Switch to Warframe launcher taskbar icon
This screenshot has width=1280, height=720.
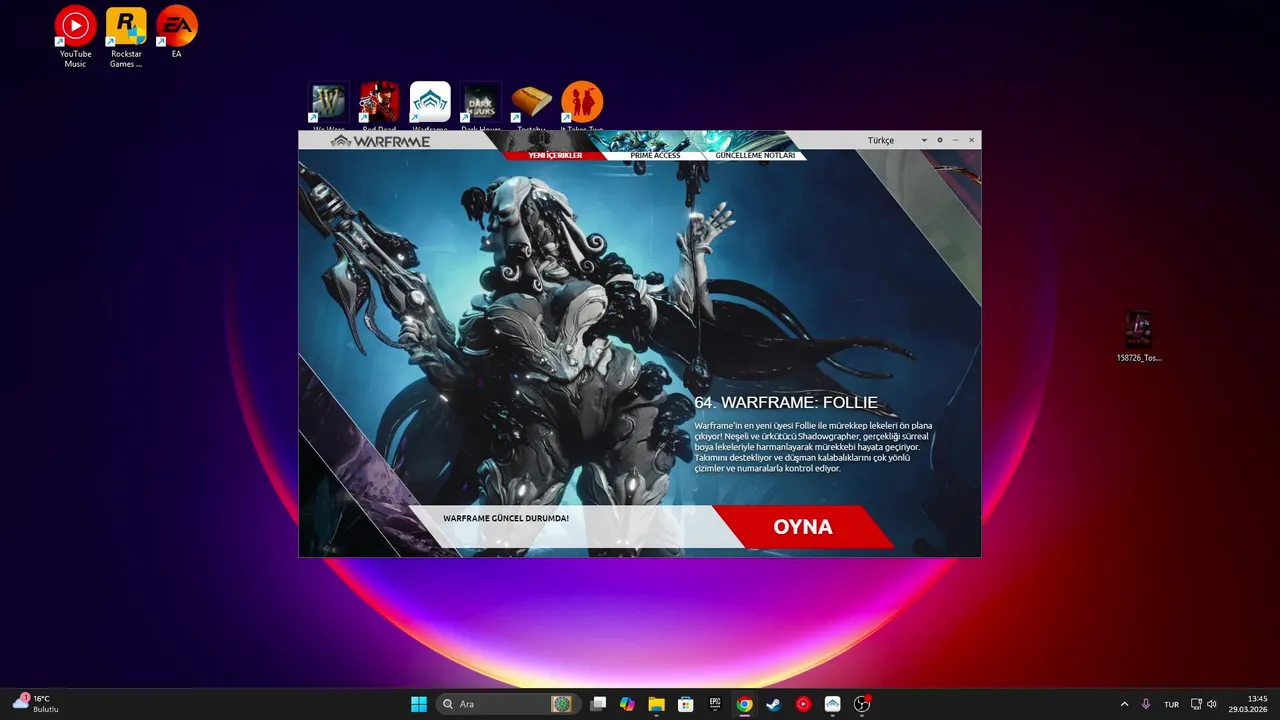(832, 704)
